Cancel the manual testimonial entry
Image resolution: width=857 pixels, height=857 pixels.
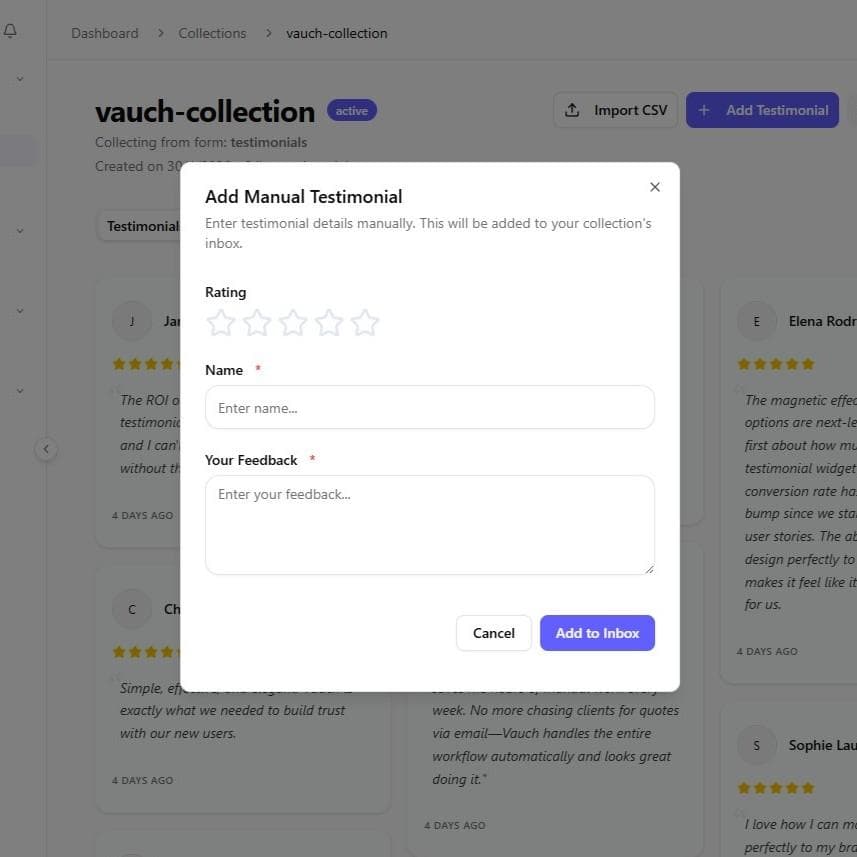click(x=493, y=632)
